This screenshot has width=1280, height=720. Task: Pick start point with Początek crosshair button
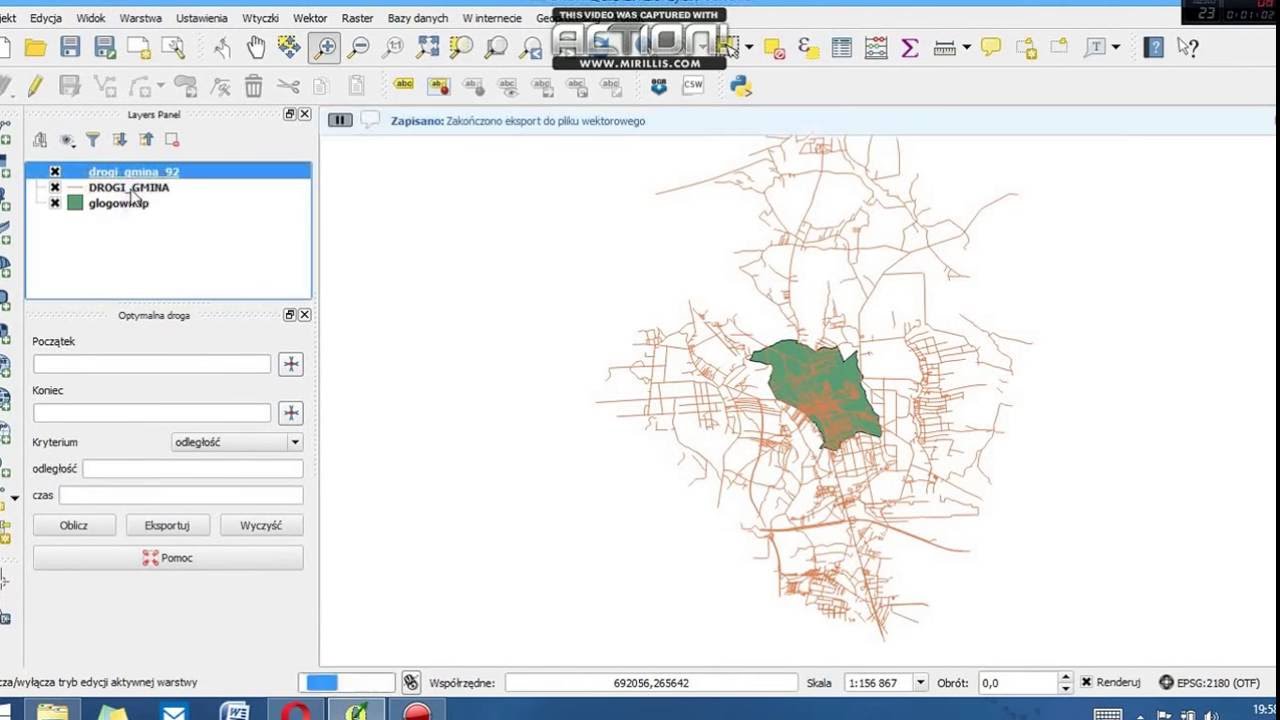click(291, 364)
